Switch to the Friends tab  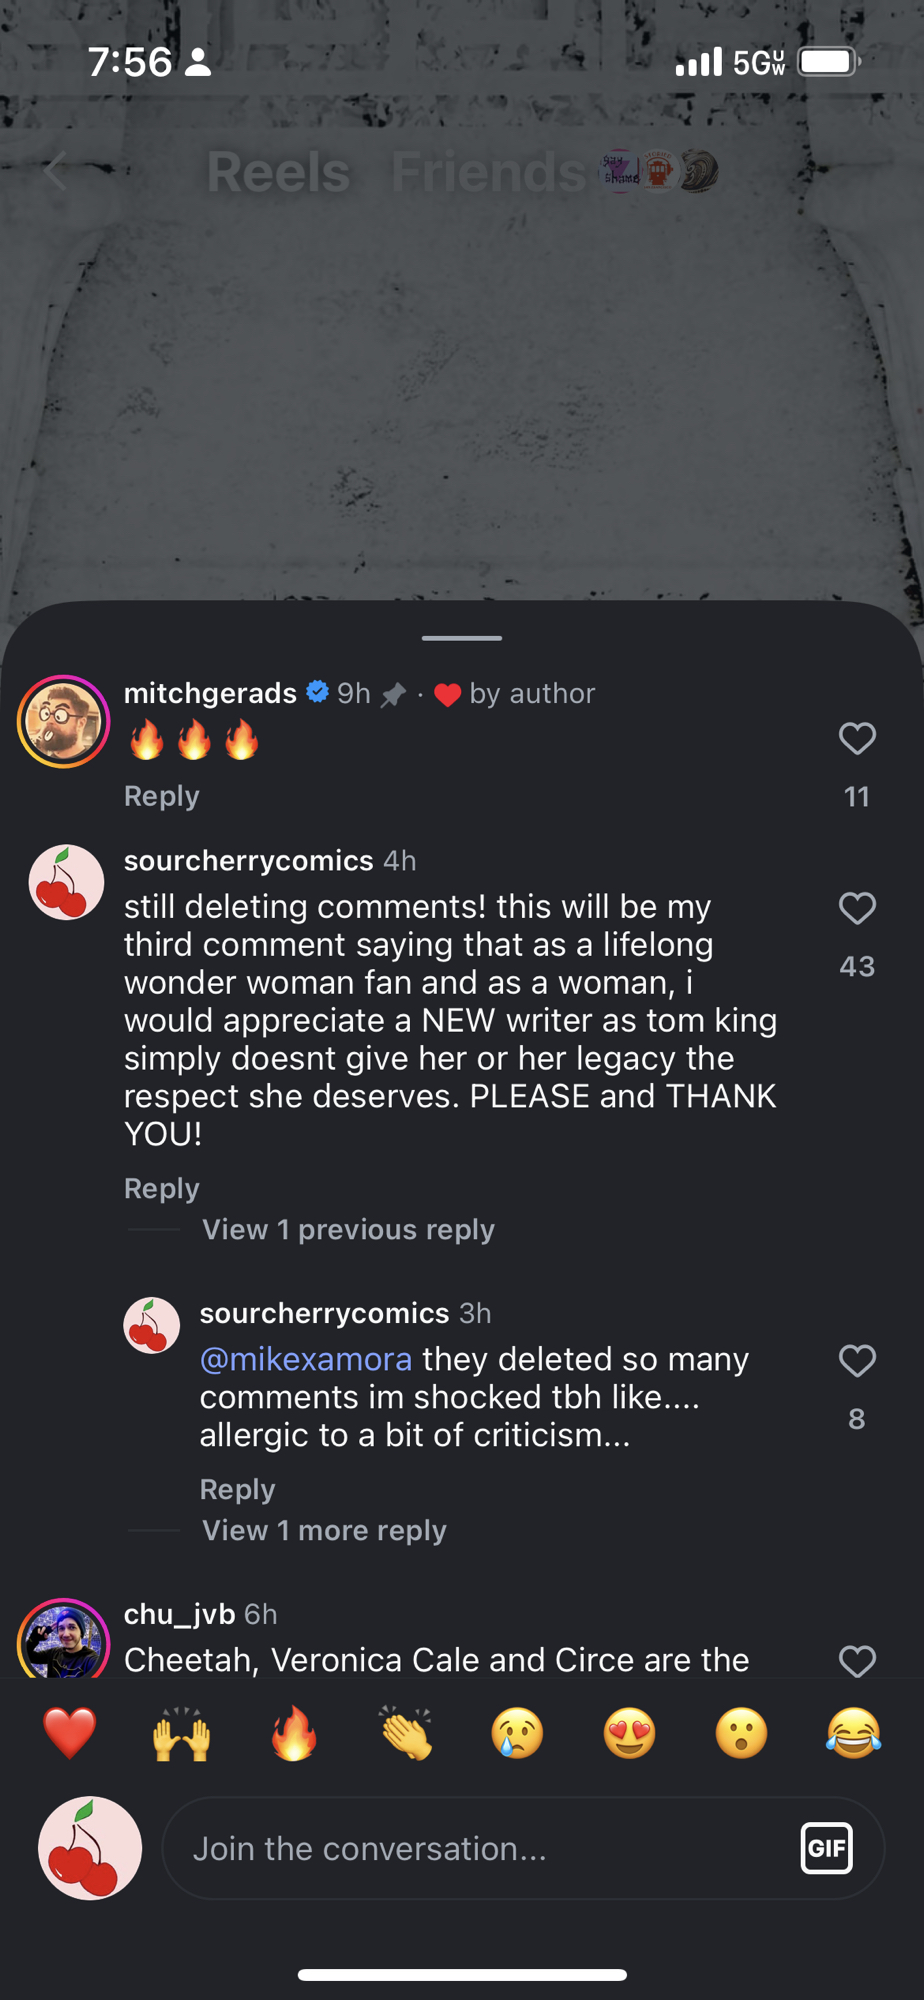pos(488,172)
